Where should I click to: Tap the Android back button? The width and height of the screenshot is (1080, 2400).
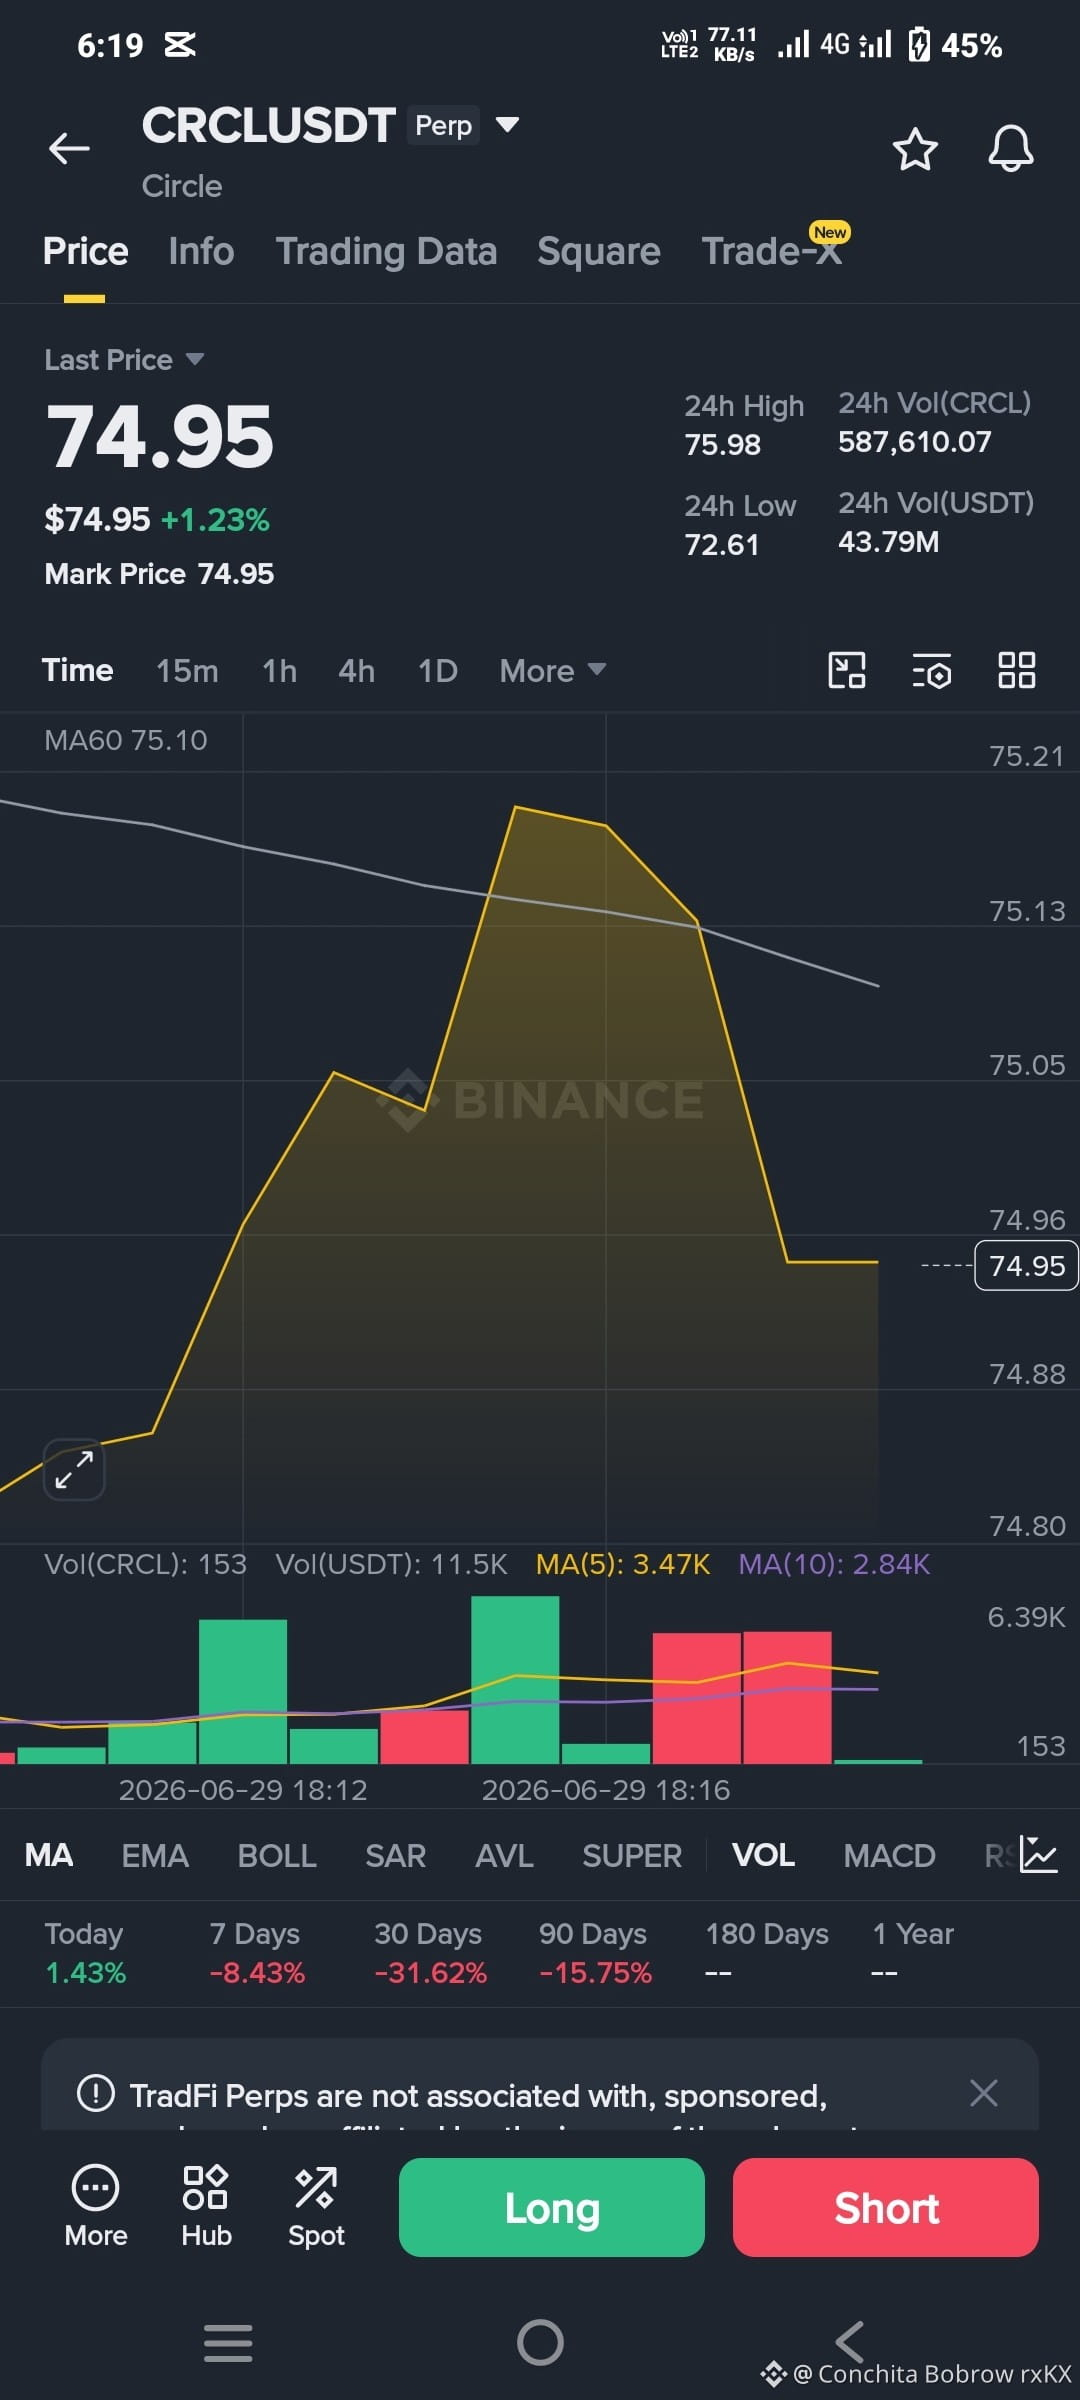(x=850, y=2342)
